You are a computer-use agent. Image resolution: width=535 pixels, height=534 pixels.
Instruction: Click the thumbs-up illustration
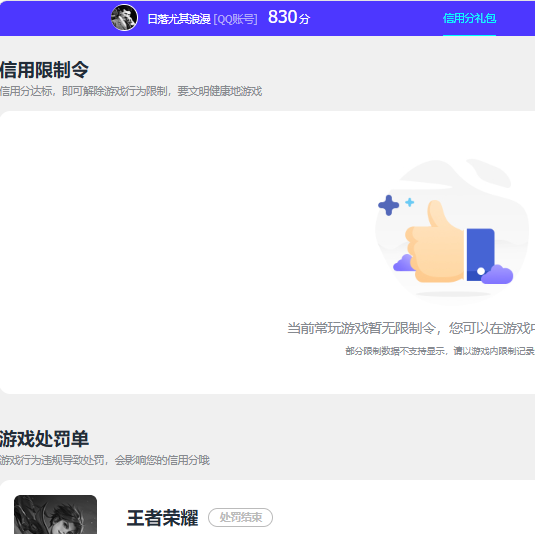pyautogui.click(x=452, y=232)
